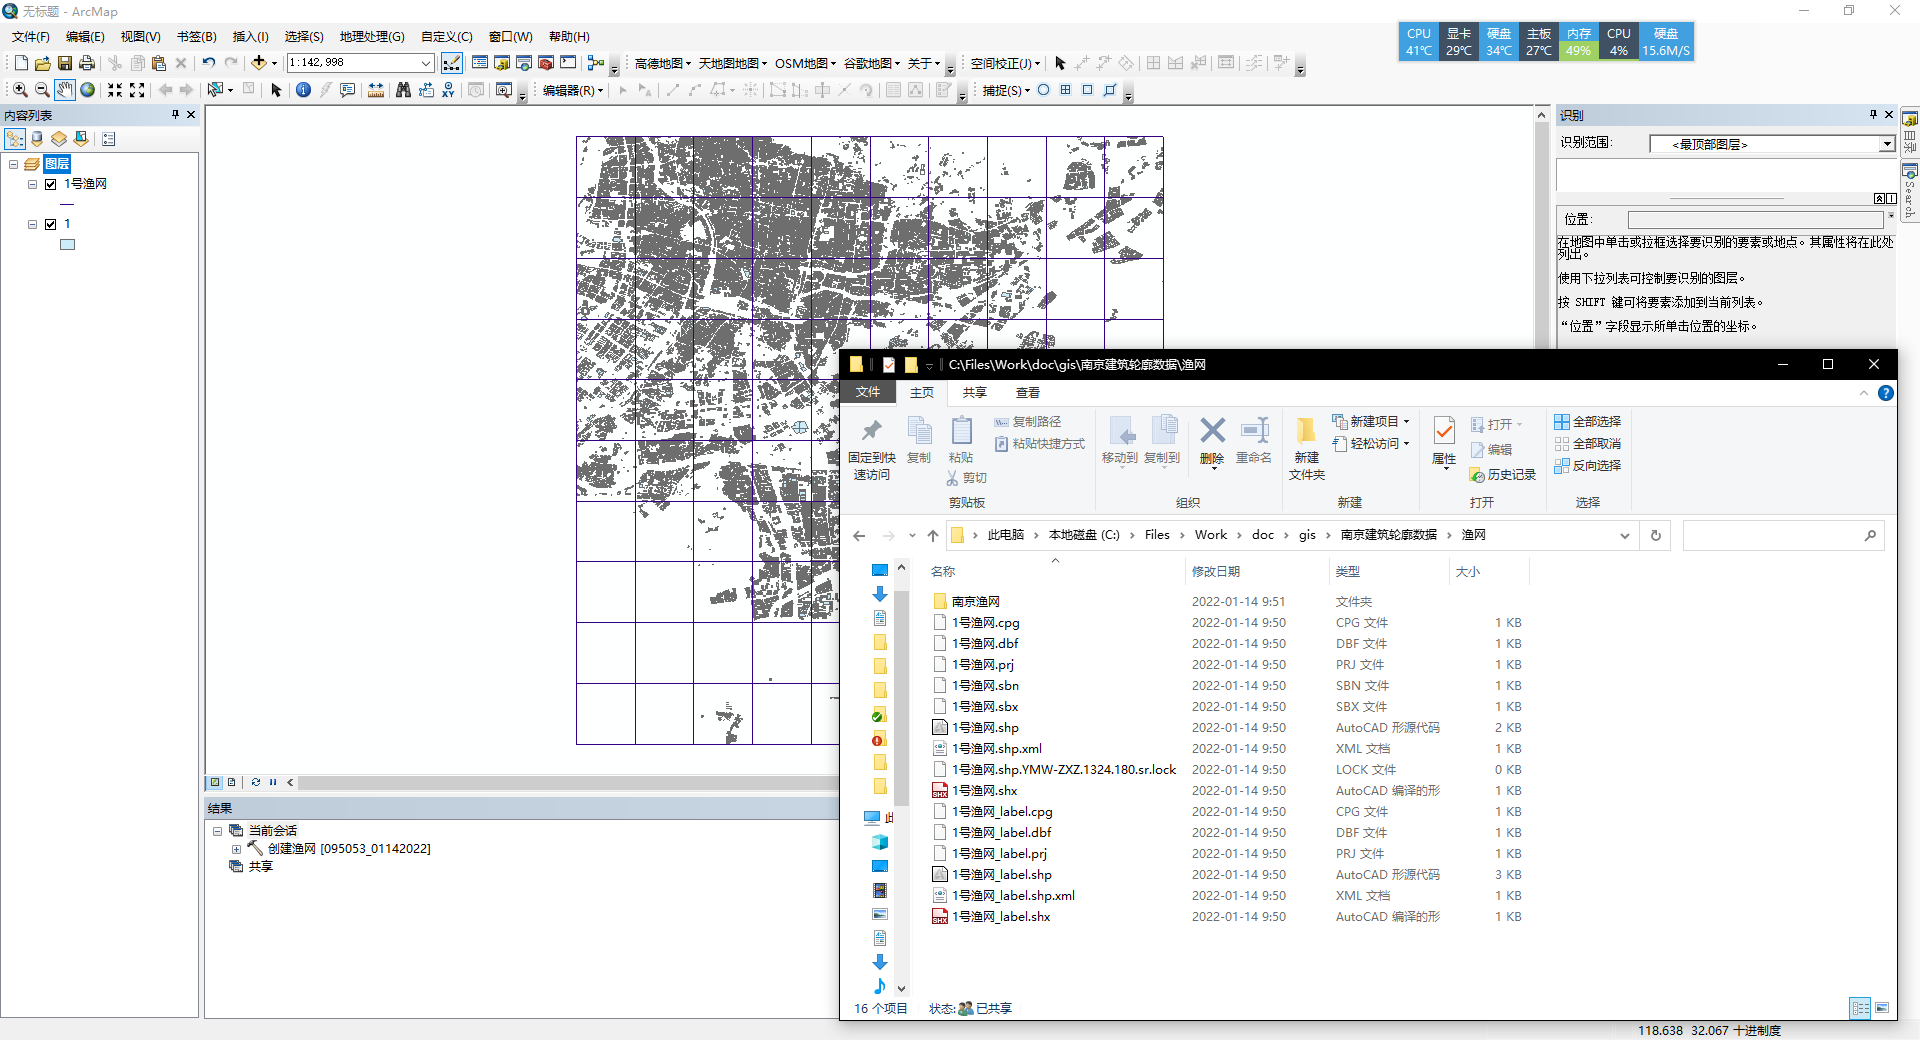Open the 高德地图 dropdown menu

coord(662,63)
